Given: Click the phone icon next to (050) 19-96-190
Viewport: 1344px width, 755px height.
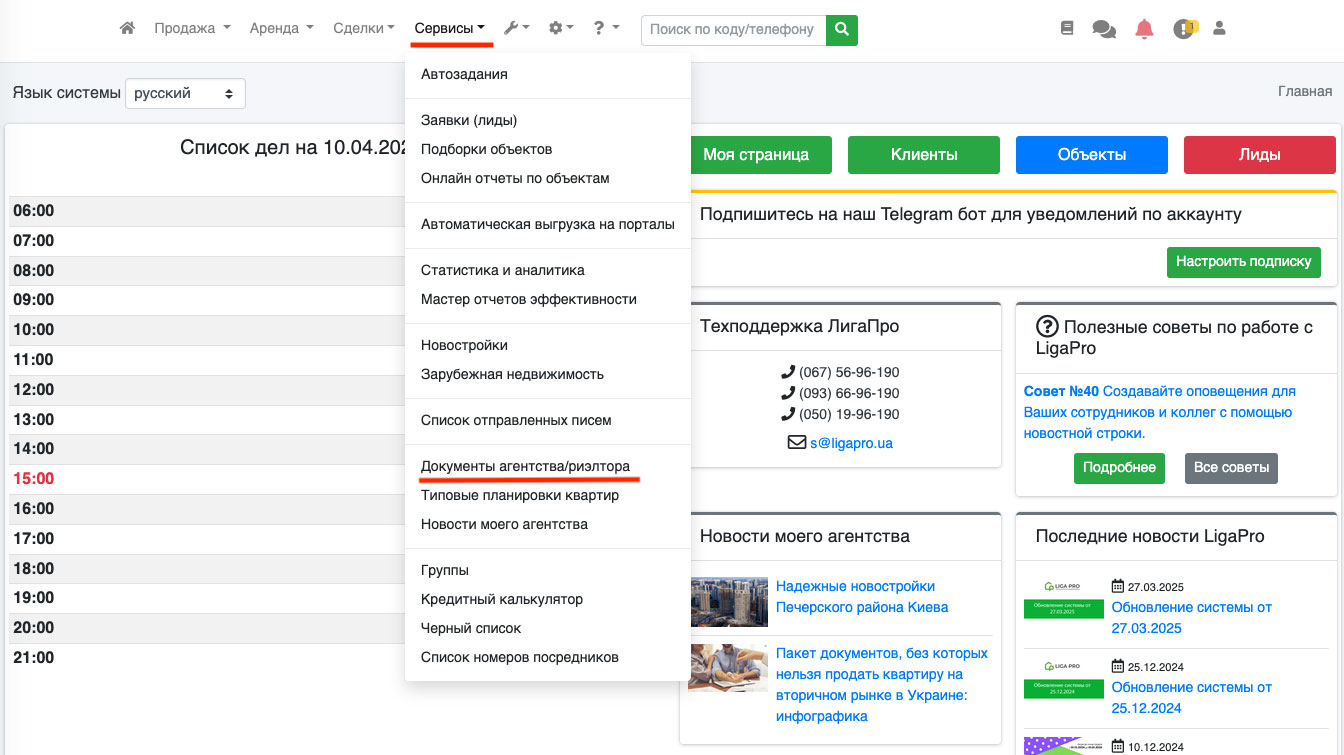Looking at the screenshot, I should click(x=788, y=414).
